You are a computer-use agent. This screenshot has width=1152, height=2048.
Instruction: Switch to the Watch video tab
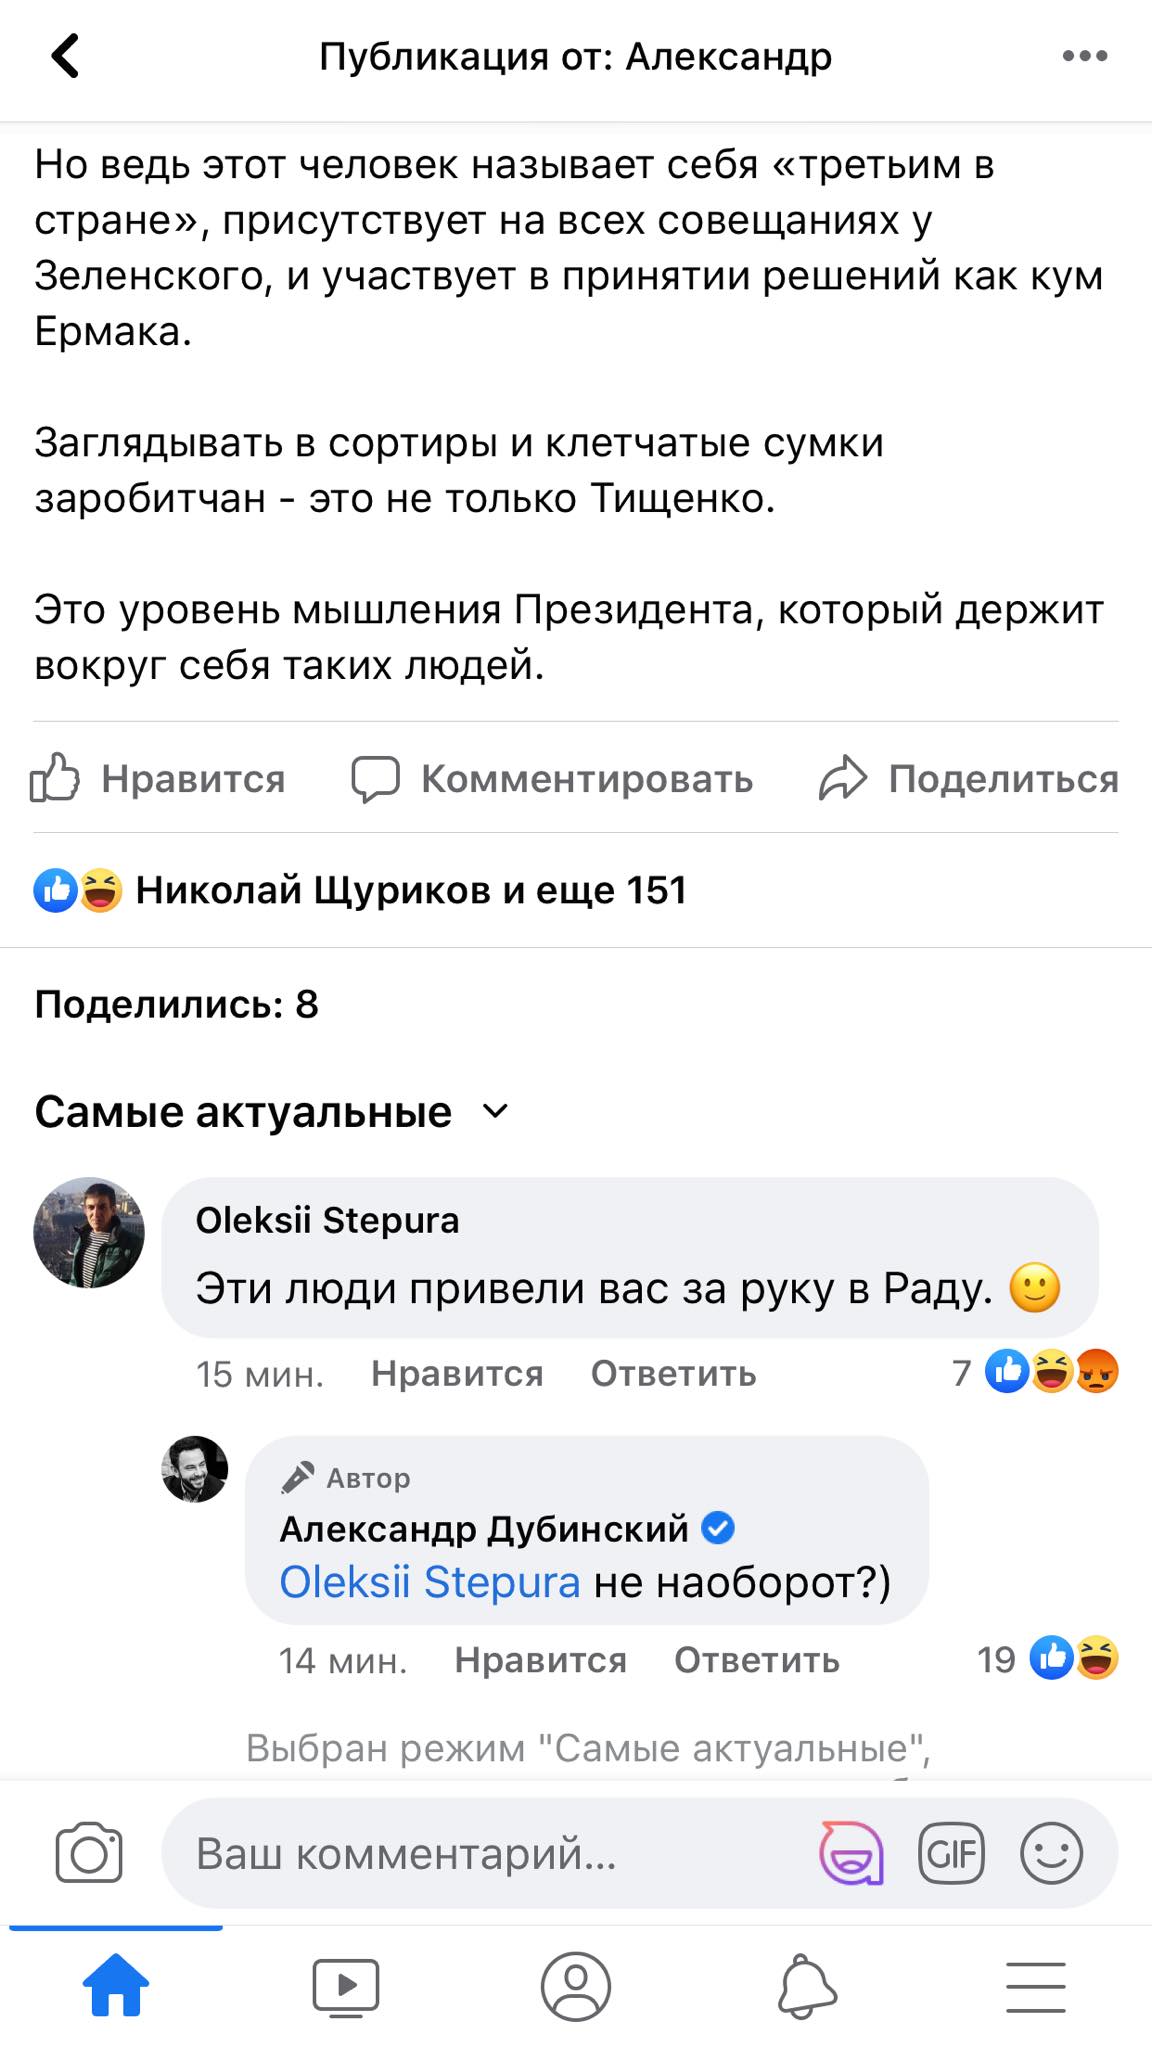(x=346, y=1986)
